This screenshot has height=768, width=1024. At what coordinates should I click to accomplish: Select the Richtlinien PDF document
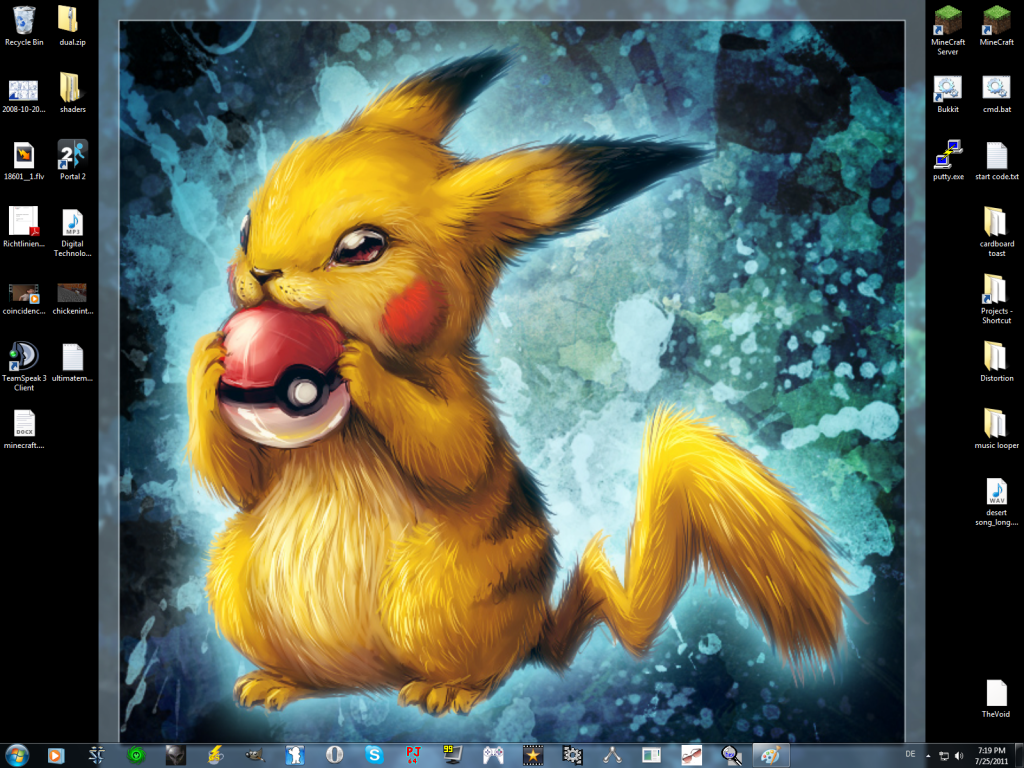tap(24, 227)
